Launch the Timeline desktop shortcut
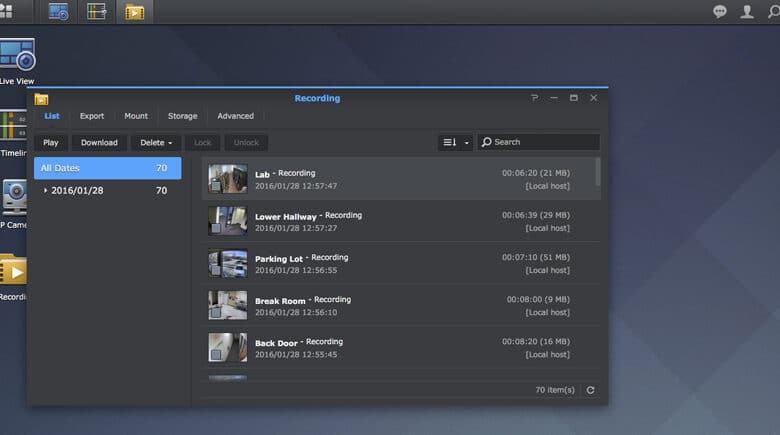The image size is (780, 435). [x=13, y=132]
